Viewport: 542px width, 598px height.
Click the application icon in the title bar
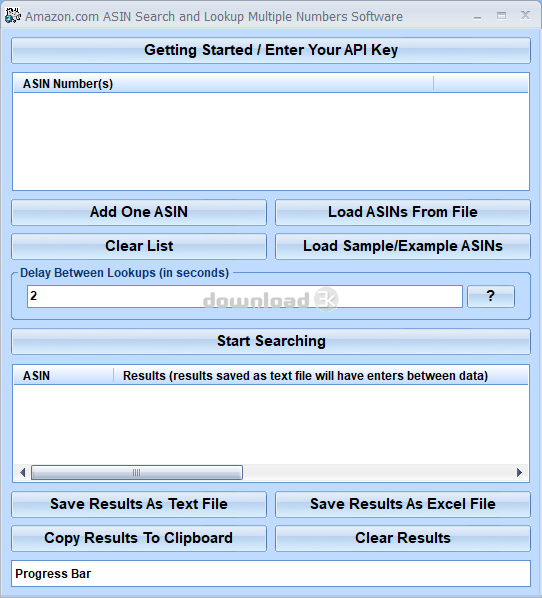tap(13, 16)
